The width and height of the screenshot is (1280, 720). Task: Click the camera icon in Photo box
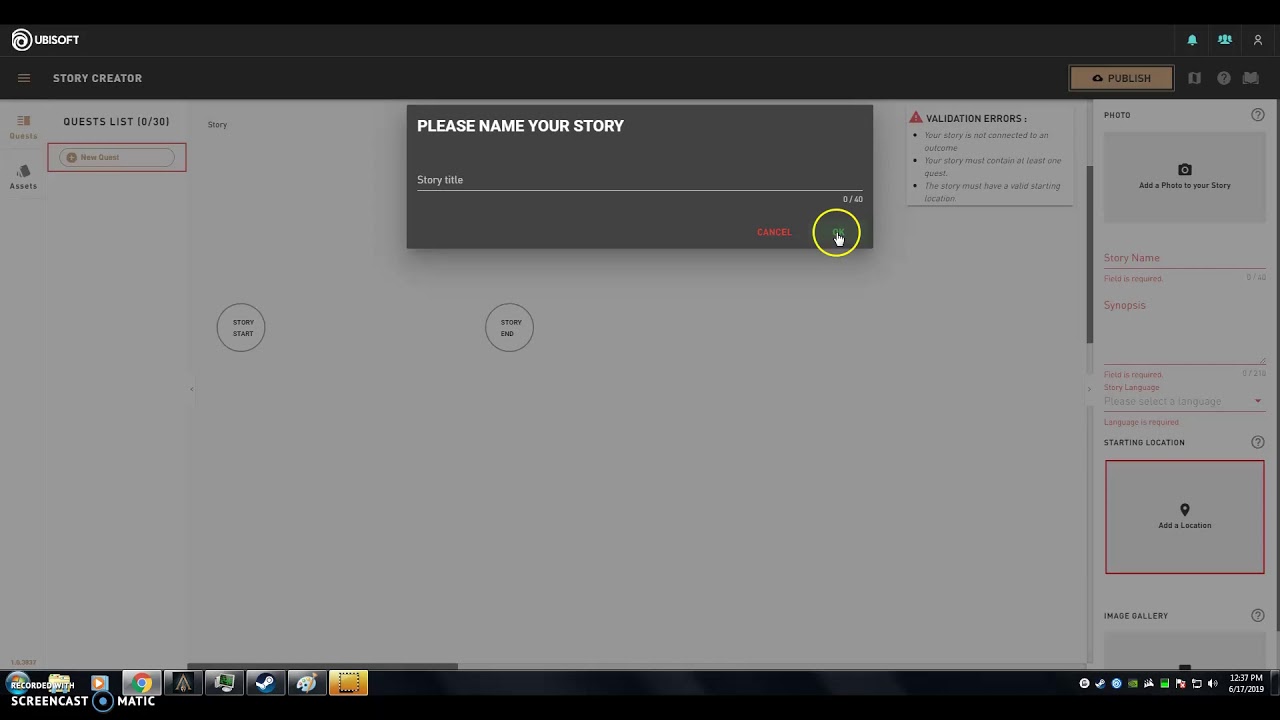1185,170
